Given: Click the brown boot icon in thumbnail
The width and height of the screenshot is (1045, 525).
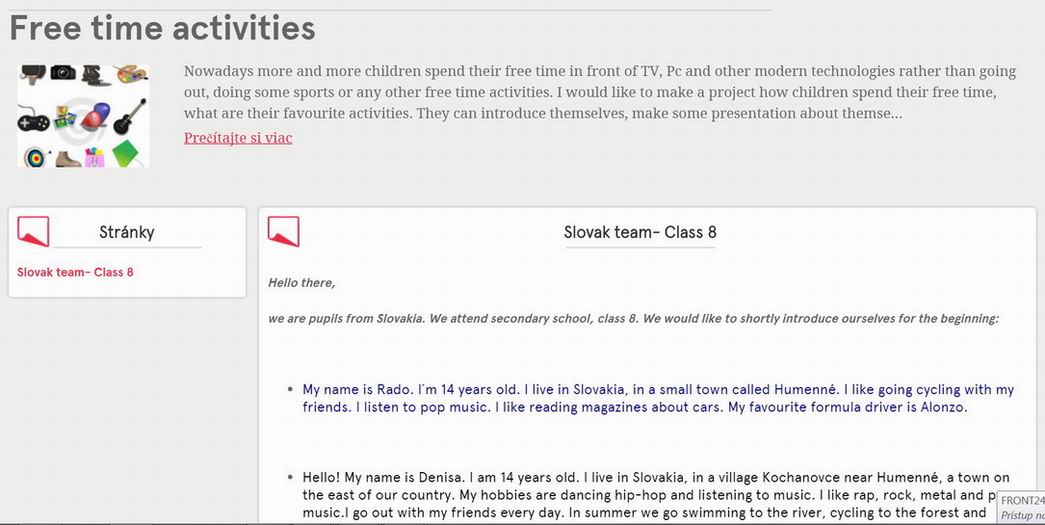Looking at the screenshot, I should pyautogui.click(x=68, y=159).
